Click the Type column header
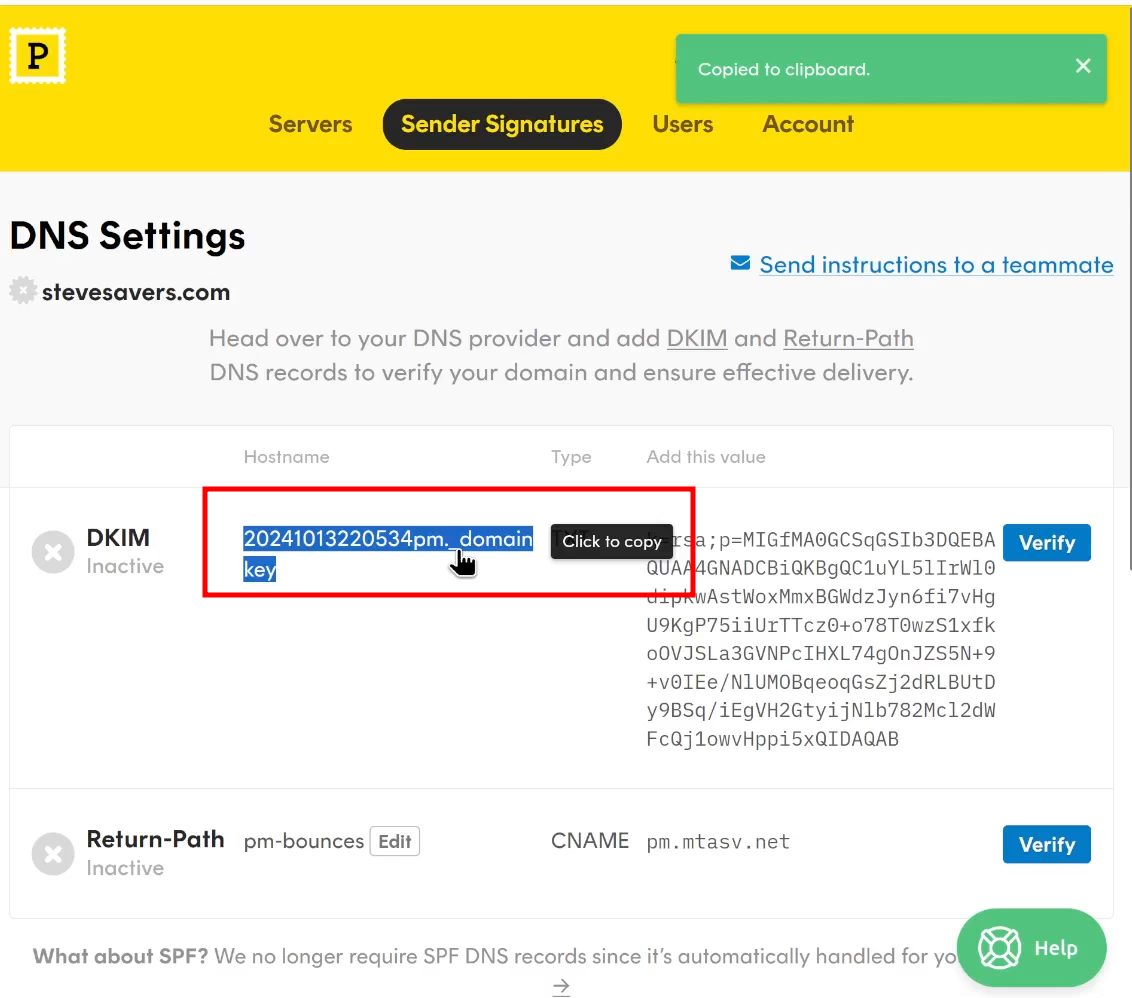This screenshot has width=1132, height=998. tap(571, 457)
